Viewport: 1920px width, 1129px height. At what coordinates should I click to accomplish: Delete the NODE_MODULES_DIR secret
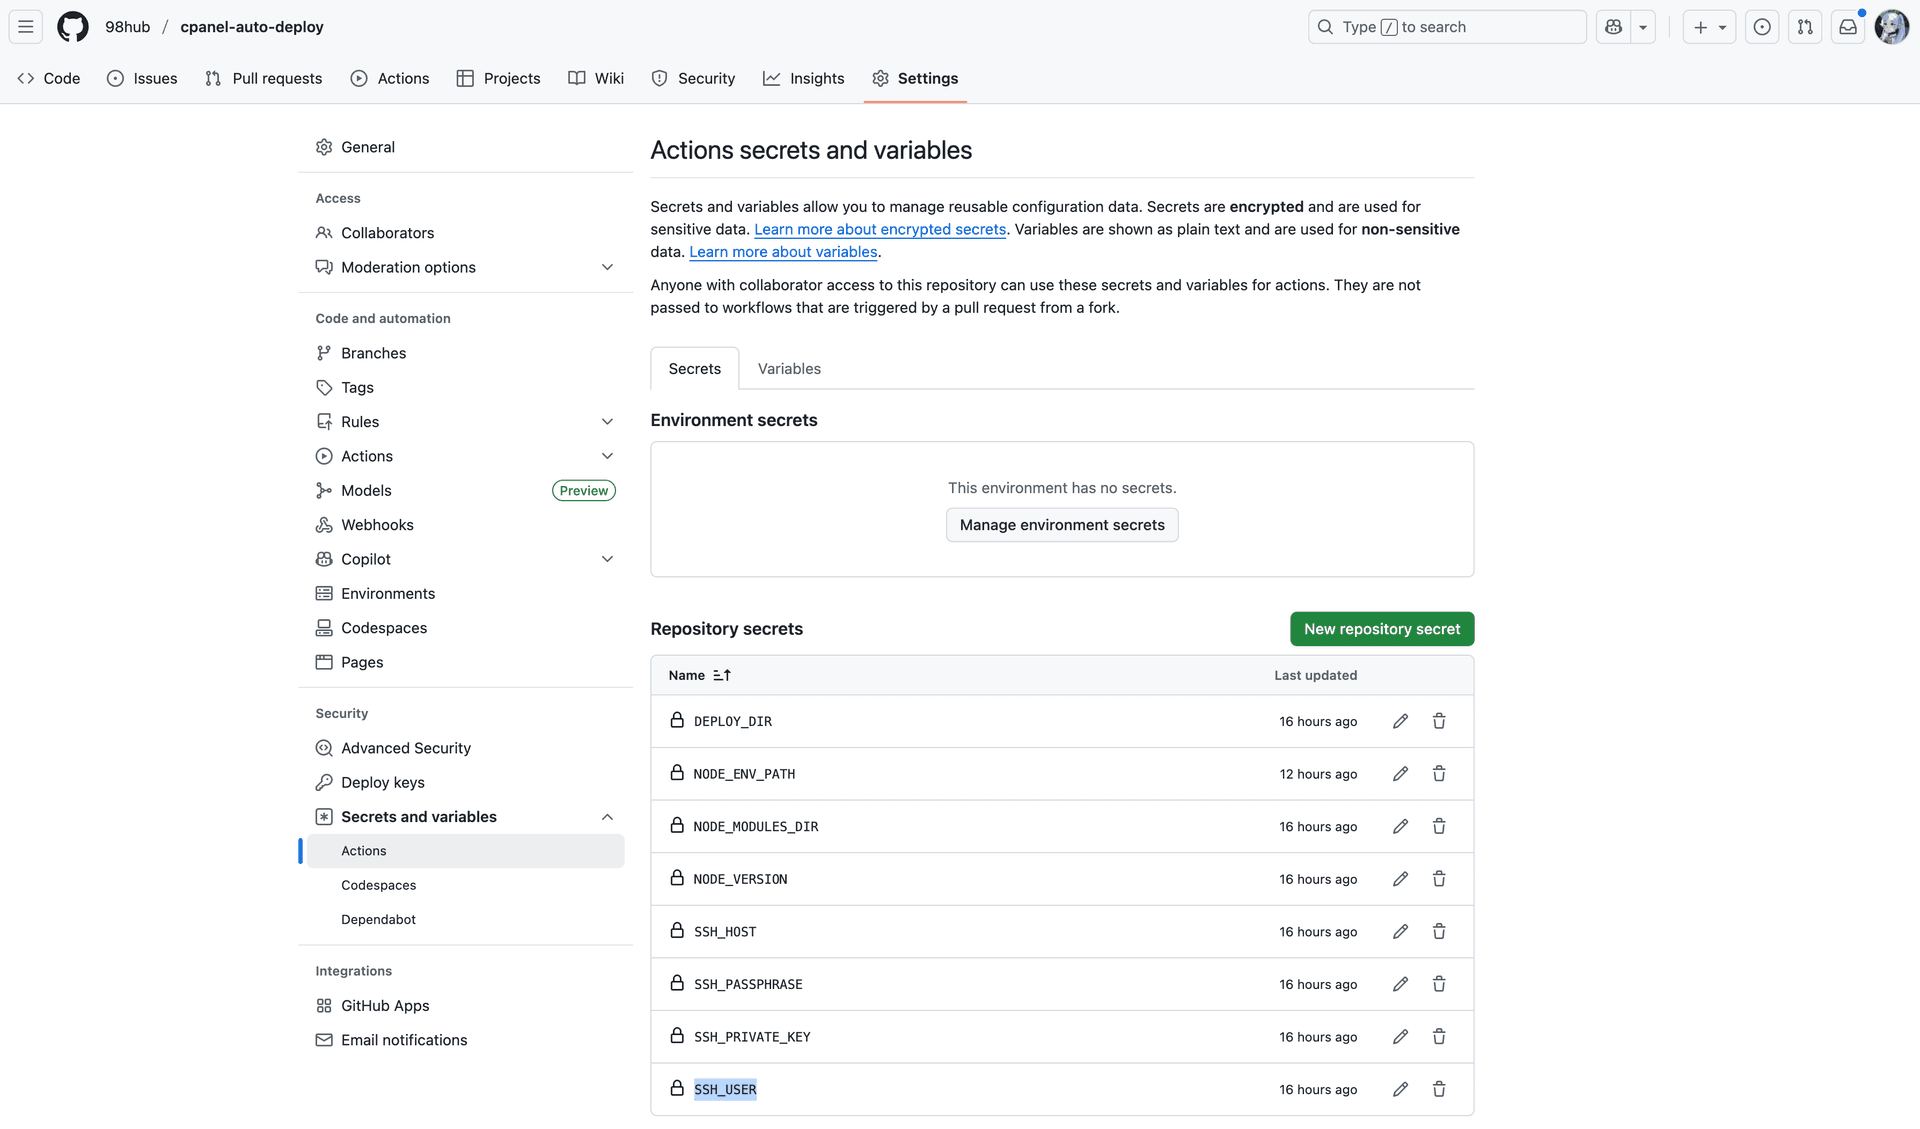1440,826
